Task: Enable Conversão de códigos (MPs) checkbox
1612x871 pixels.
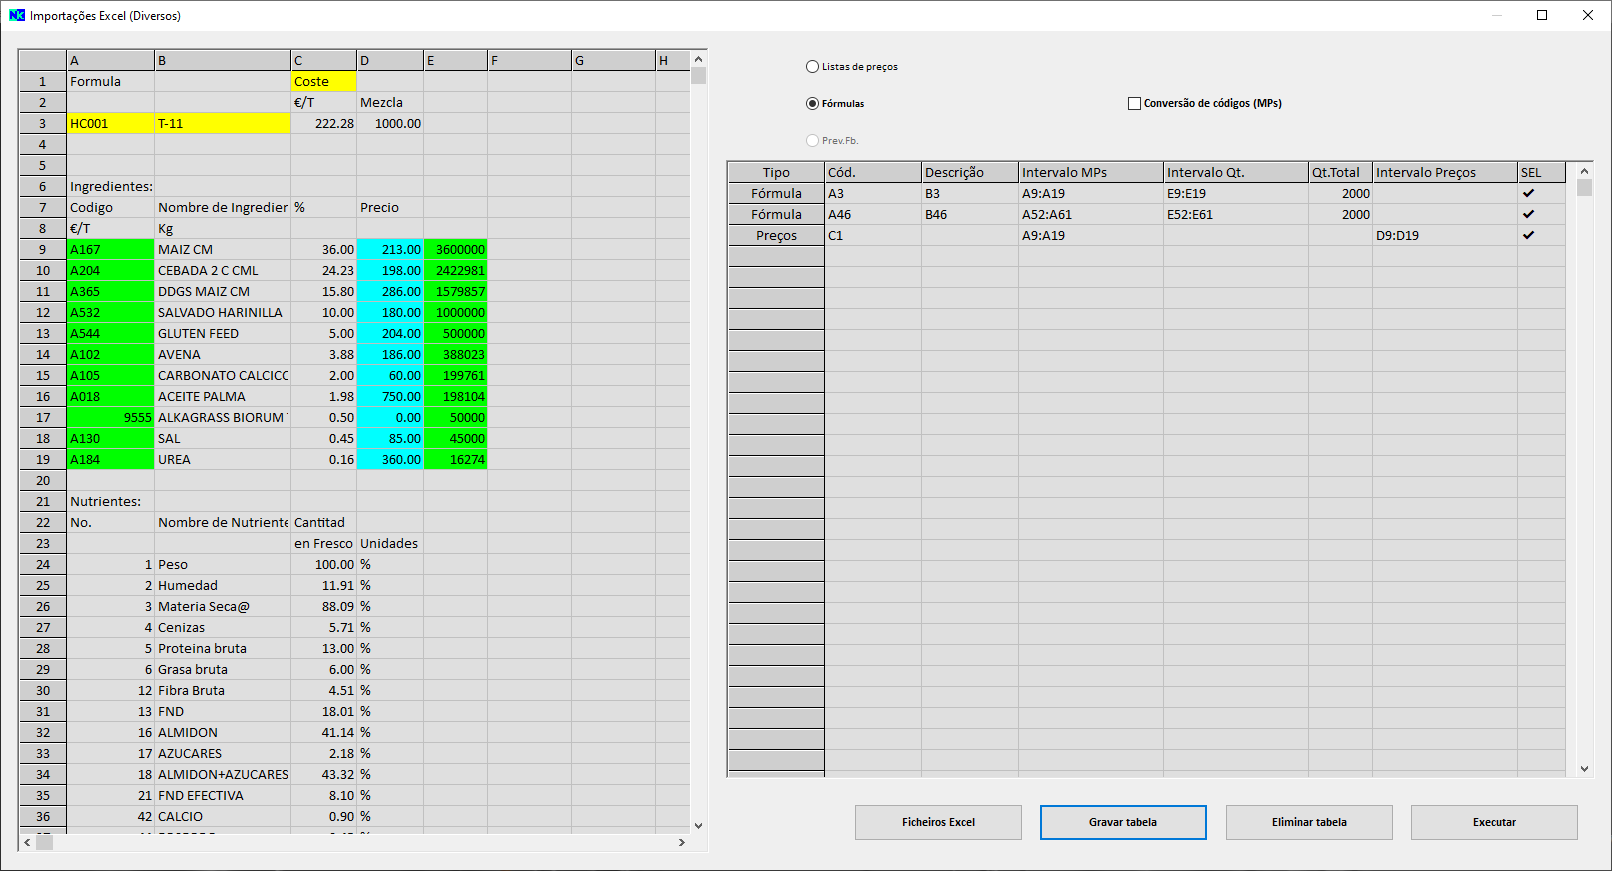Action: 1134,103
